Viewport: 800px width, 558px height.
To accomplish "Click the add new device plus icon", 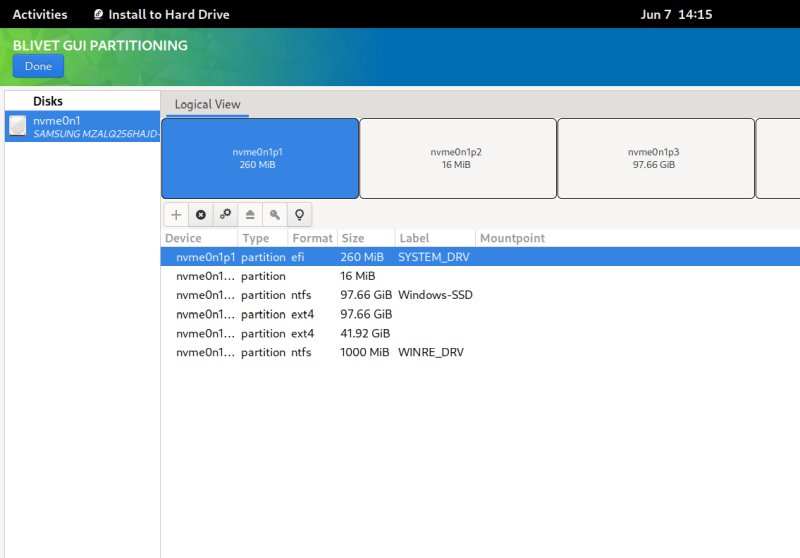I will tap(176, 214).
